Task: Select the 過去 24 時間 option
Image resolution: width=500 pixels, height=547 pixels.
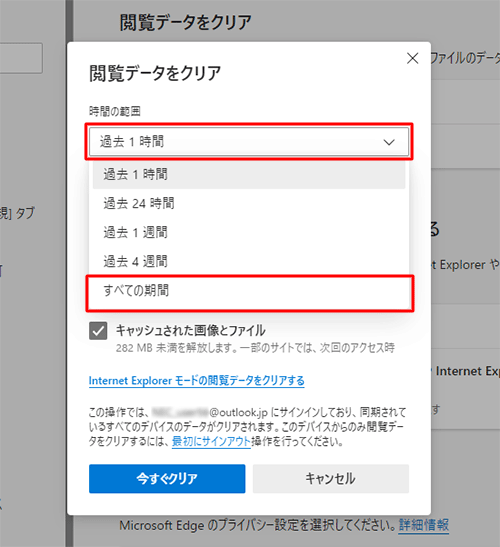Action: point(249,203)
